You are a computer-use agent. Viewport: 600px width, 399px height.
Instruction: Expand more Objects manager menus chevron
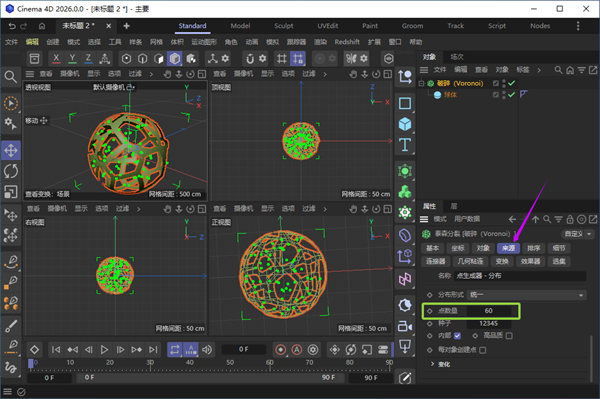(539, 70)
